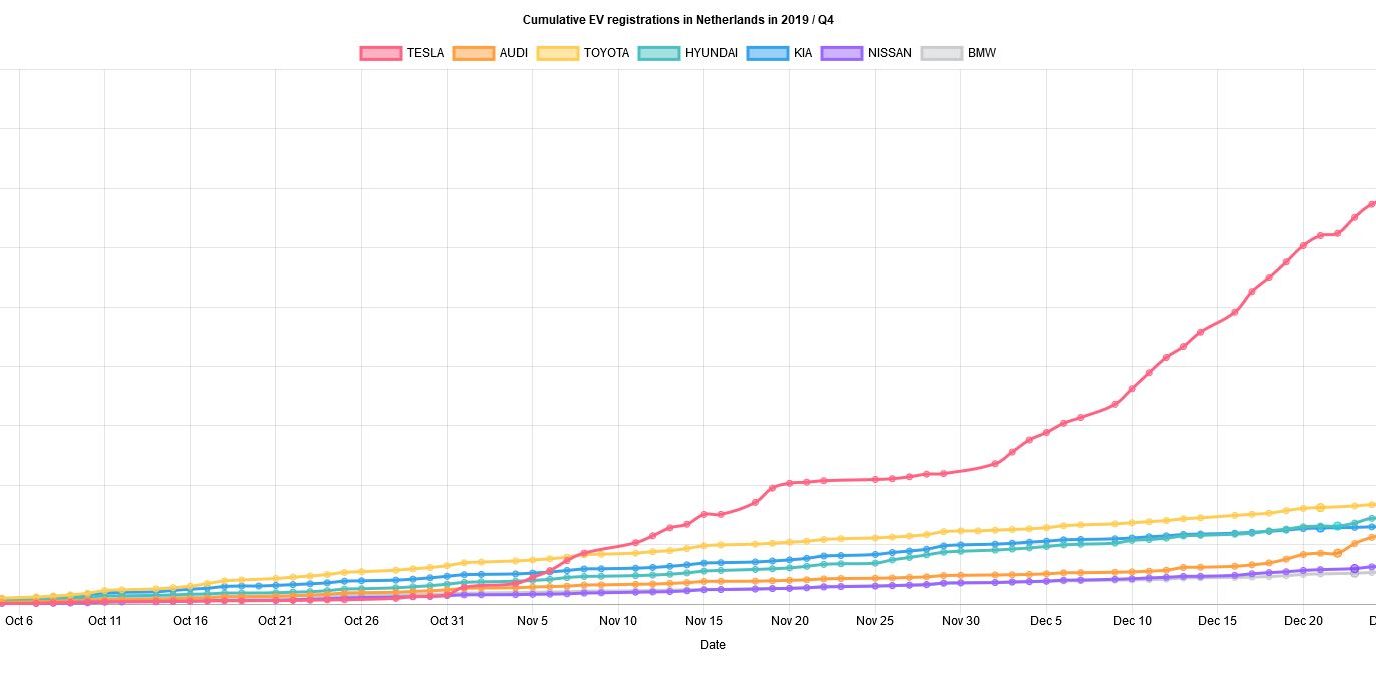Click the Nov 10 axis label
The height and width of the screenshot is (681, 1376).
click(618, 621)
